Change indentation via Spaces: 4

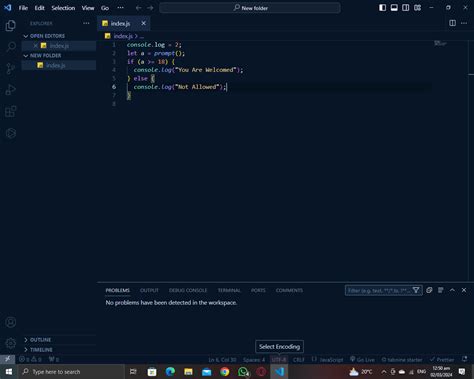coord(254,360)
